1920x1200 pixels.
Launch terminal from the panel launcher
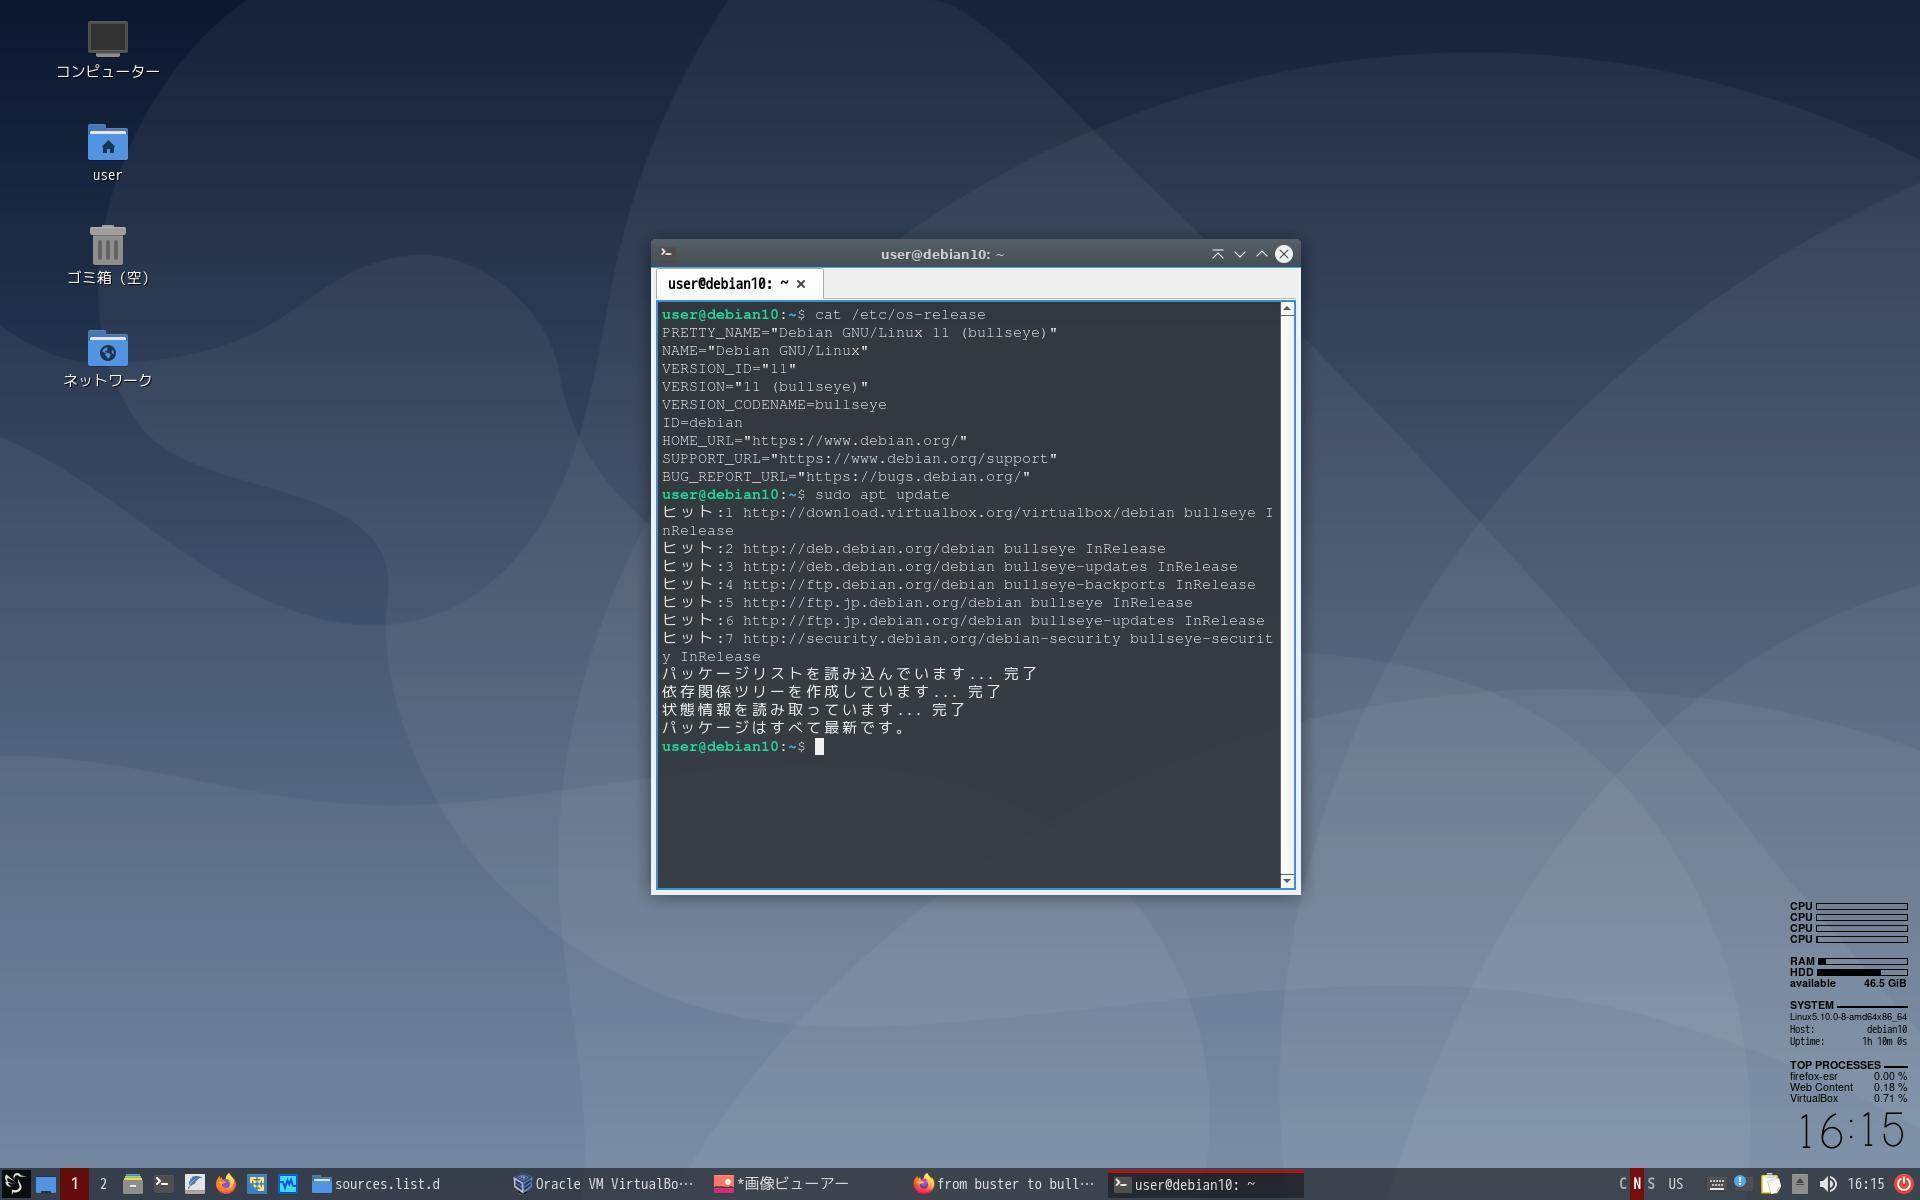pos(163,1184)
